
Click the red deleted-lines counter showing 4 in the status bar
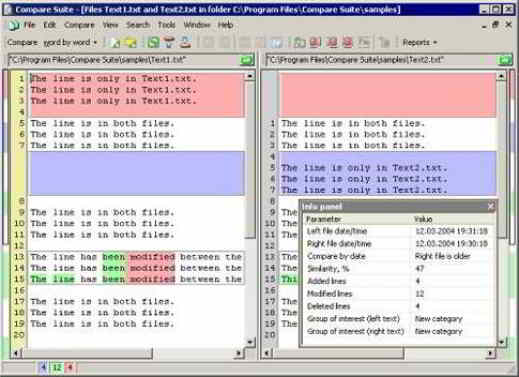pyautogui.click(x=70, y=367)
